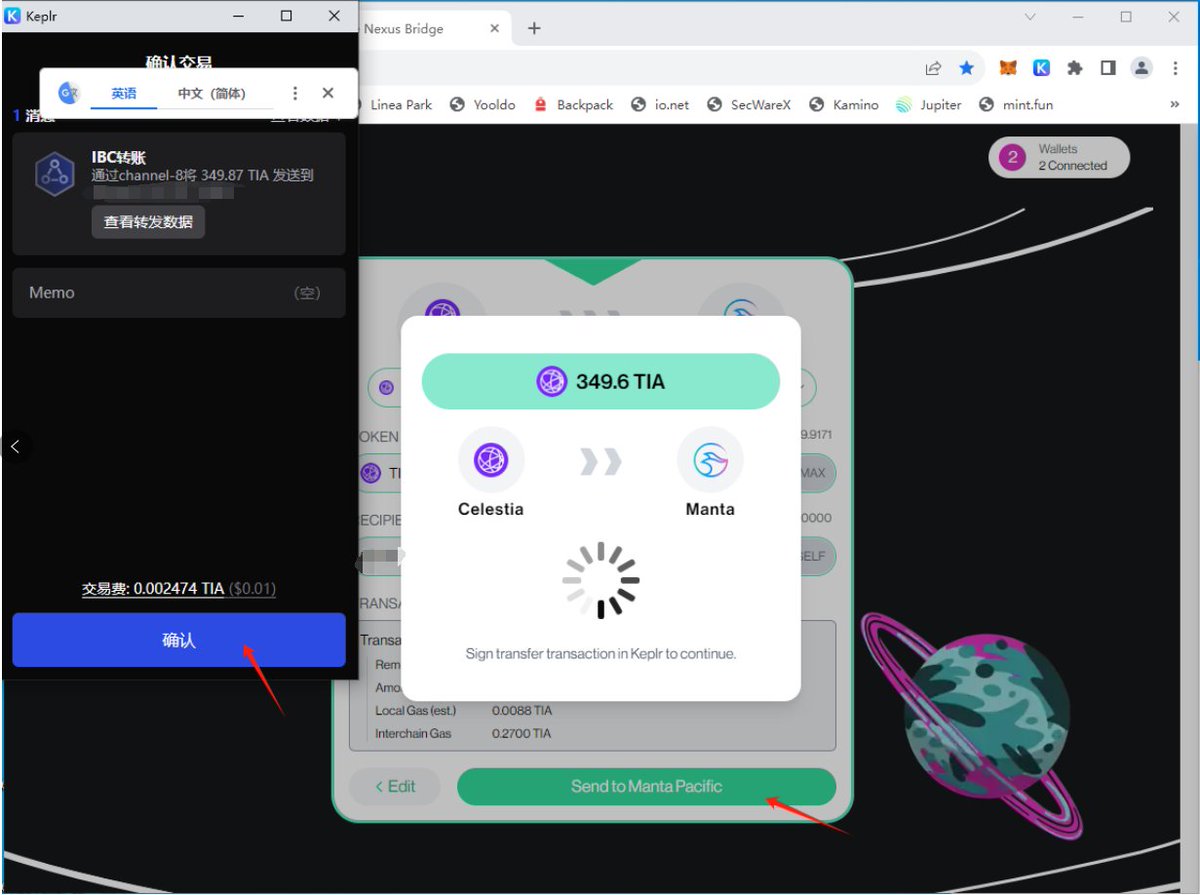Open the Jupiter bookmark
This screenshot has width=1200, height=895.
(x=928, y=104)
